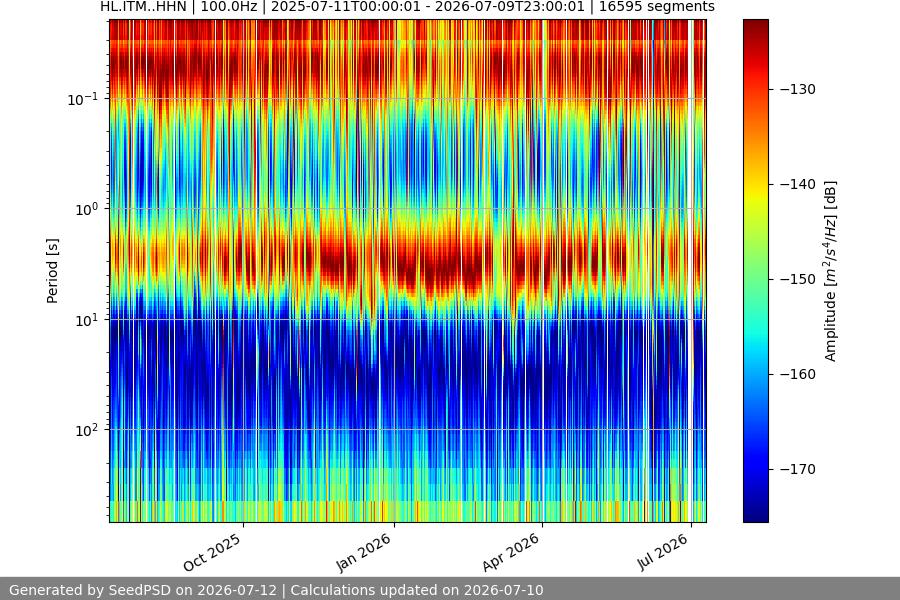Click the 'Jan 2026' x-axis label
Image resolution: width=900 pixels, height=600 pixels.
coord(363,553)
